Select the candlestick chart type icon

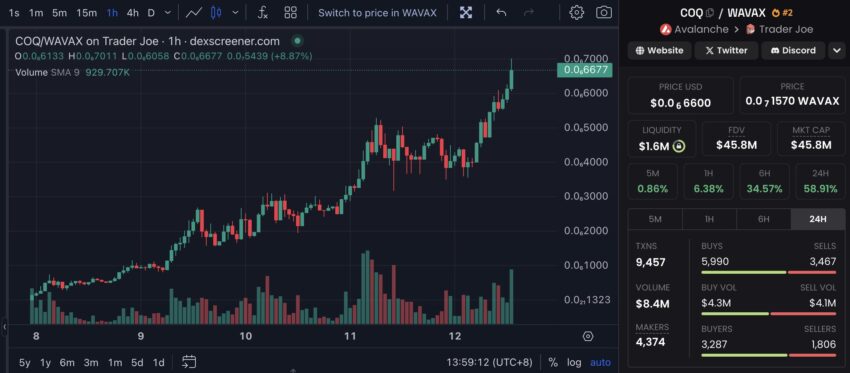tap(216, 12)
